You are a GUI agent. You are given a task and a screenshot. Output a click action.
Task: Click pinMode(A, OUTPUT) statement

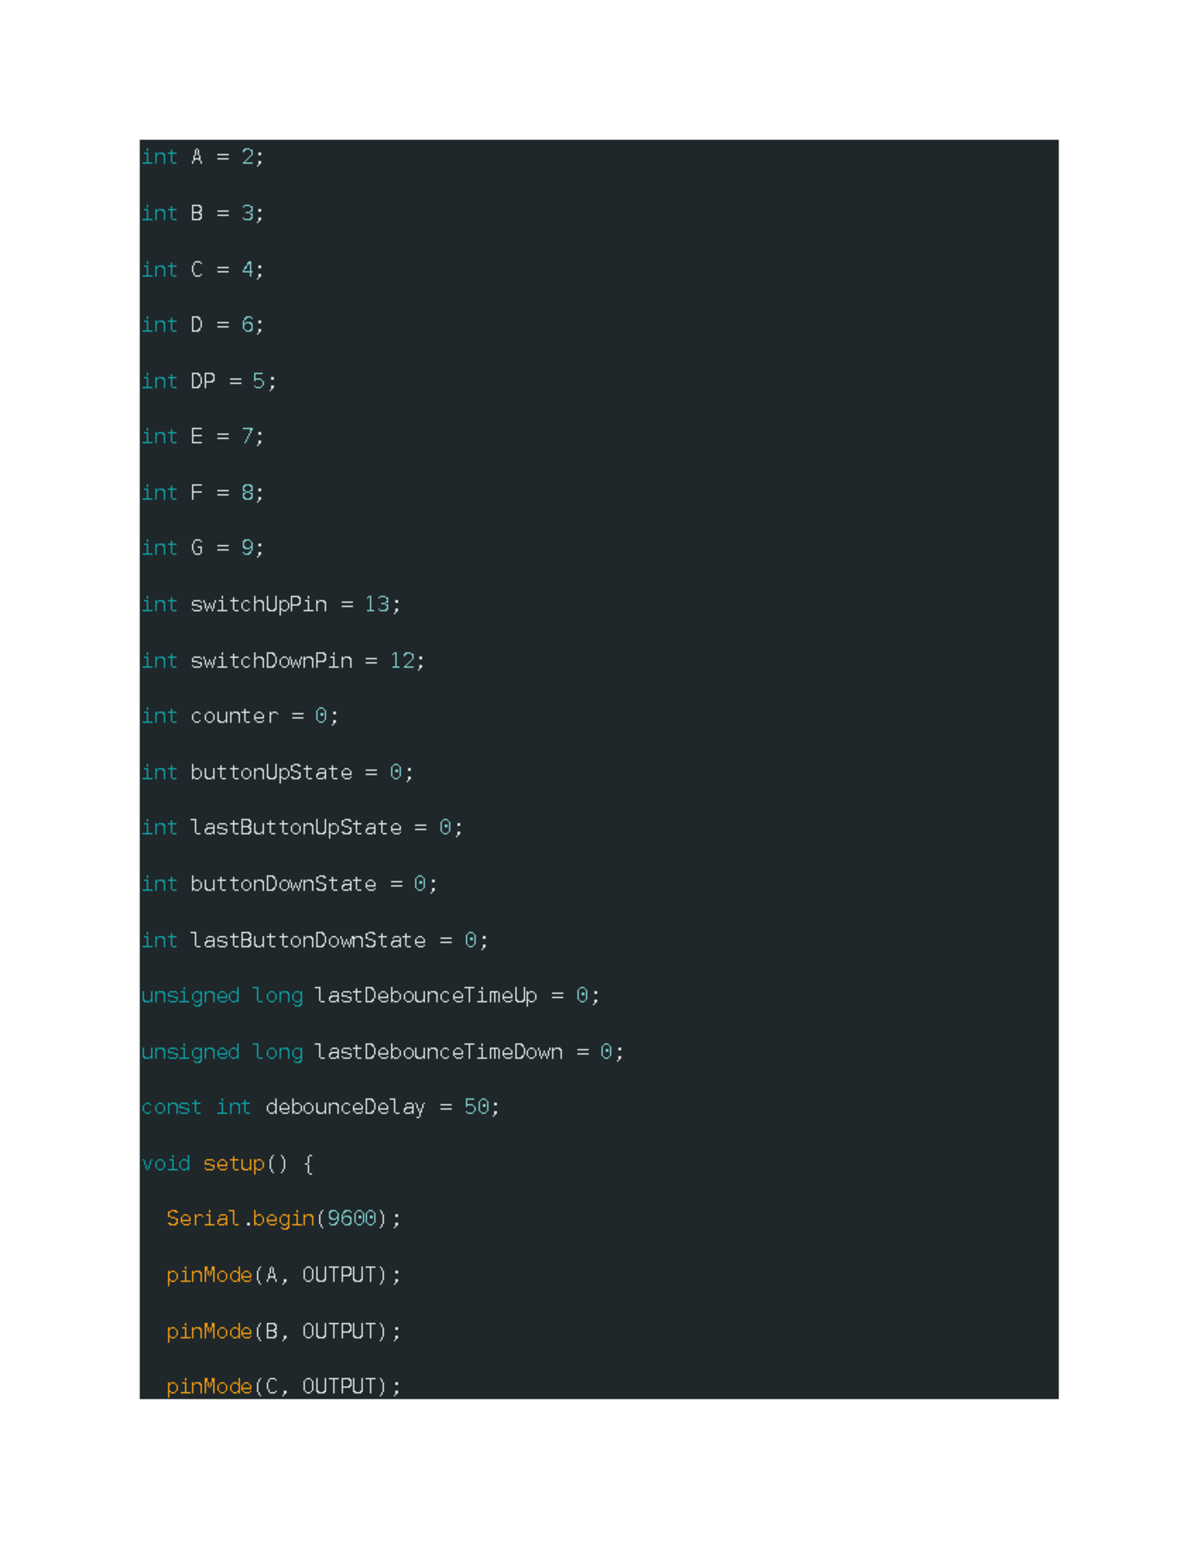(283, 1275)
